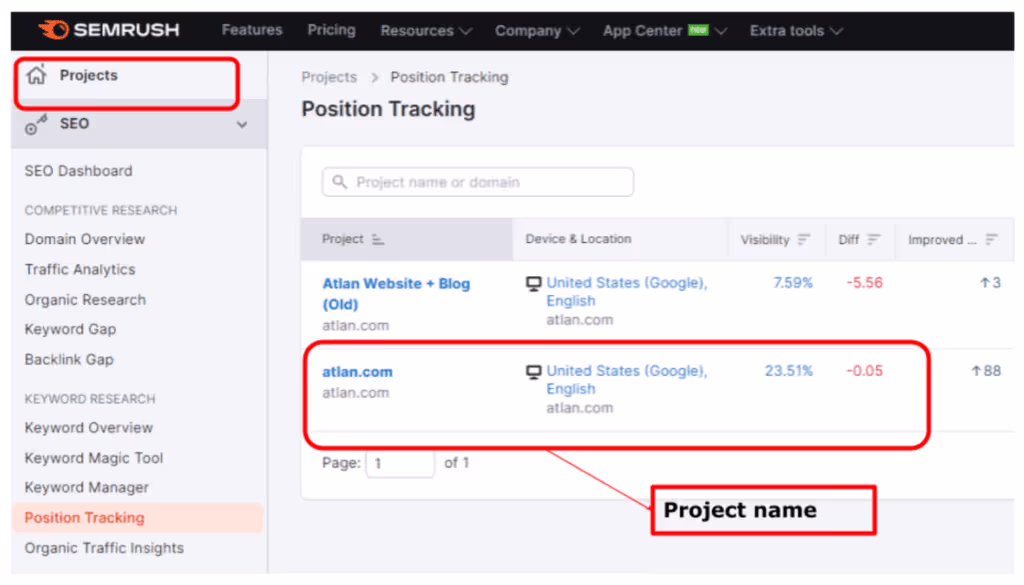Open Keyword Magic Tool

click(x=94, y=458)
